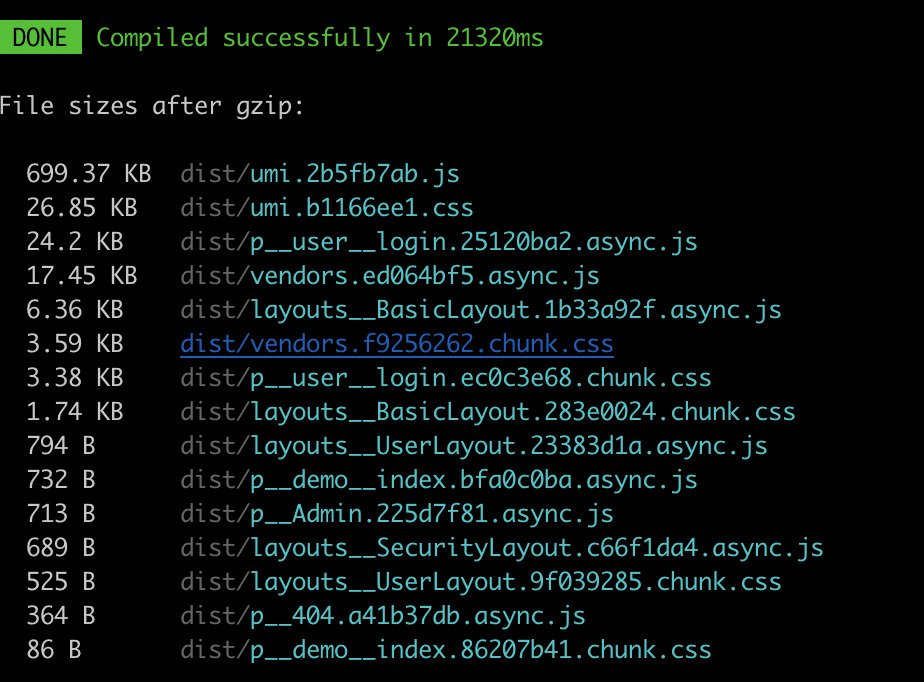Viewport: 924px width, 682px height.
Task: Open dist/umi.b1166ee1.css file path
Action: (327, 208)
